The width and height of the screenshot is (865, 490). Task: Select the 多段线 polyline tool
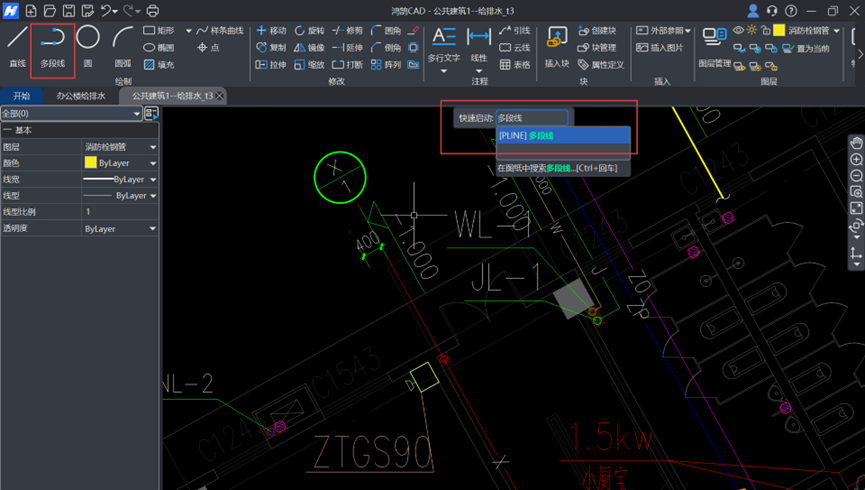point(53,46)
